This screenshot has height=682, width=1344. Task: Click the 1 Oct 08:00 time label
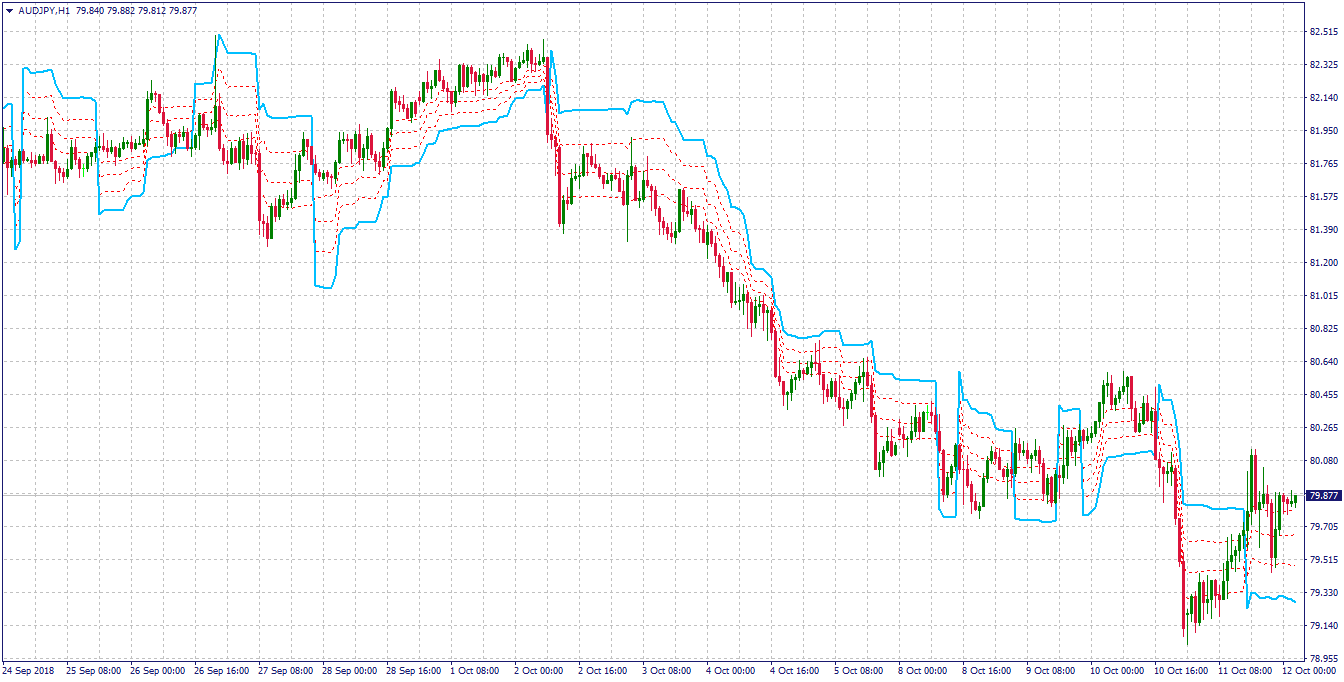[475, 672]
